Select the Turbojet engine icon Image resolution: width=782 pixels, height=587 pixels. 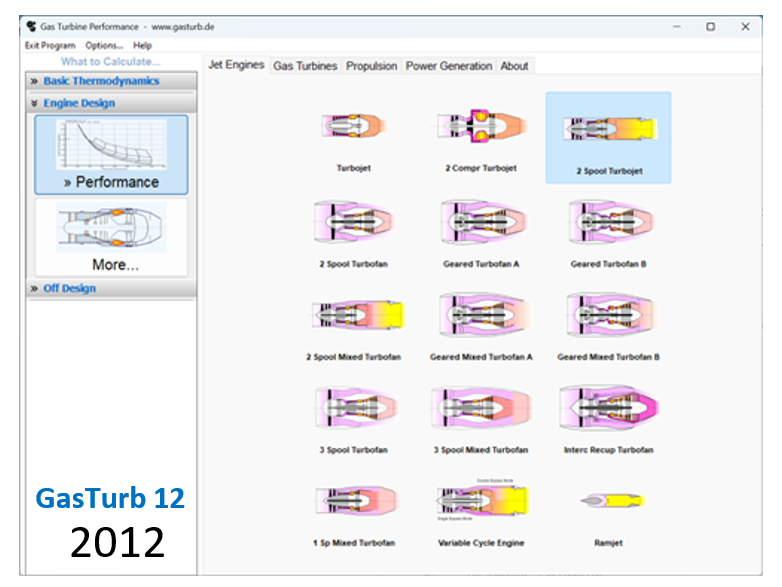click(353, 125)
